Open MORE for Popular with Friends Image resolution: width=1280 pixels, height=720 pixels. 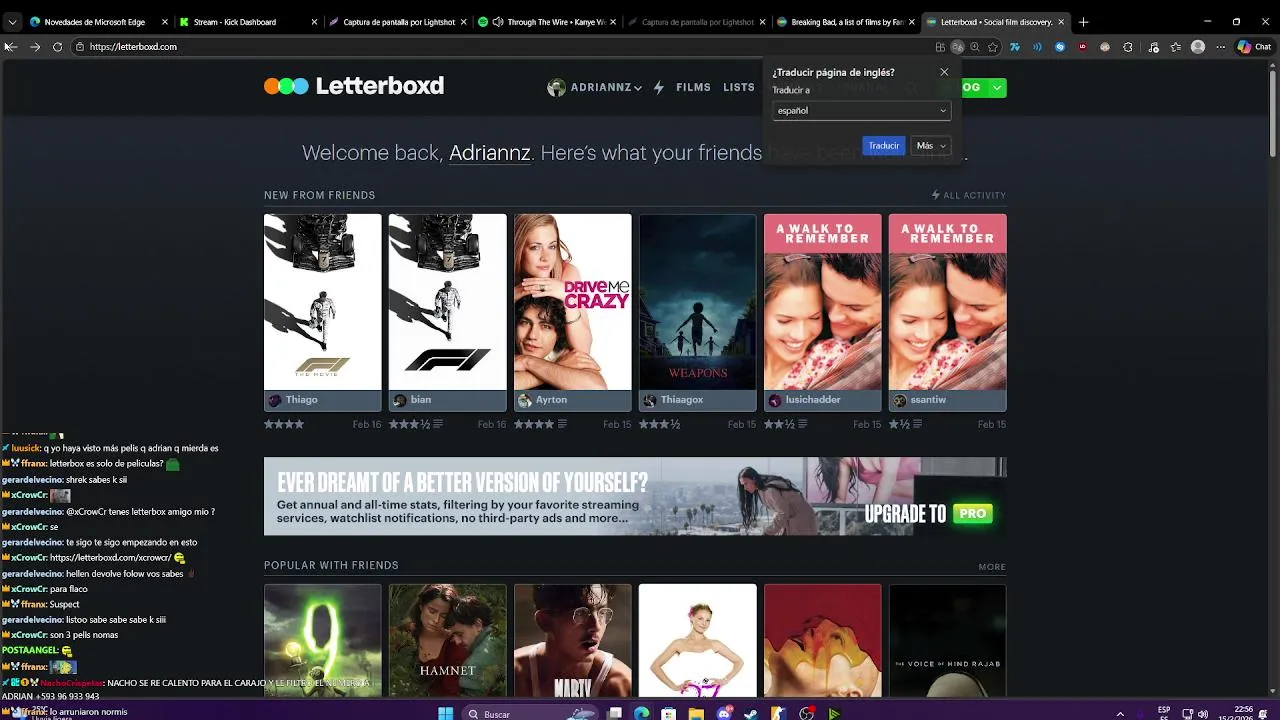(992, 567)
